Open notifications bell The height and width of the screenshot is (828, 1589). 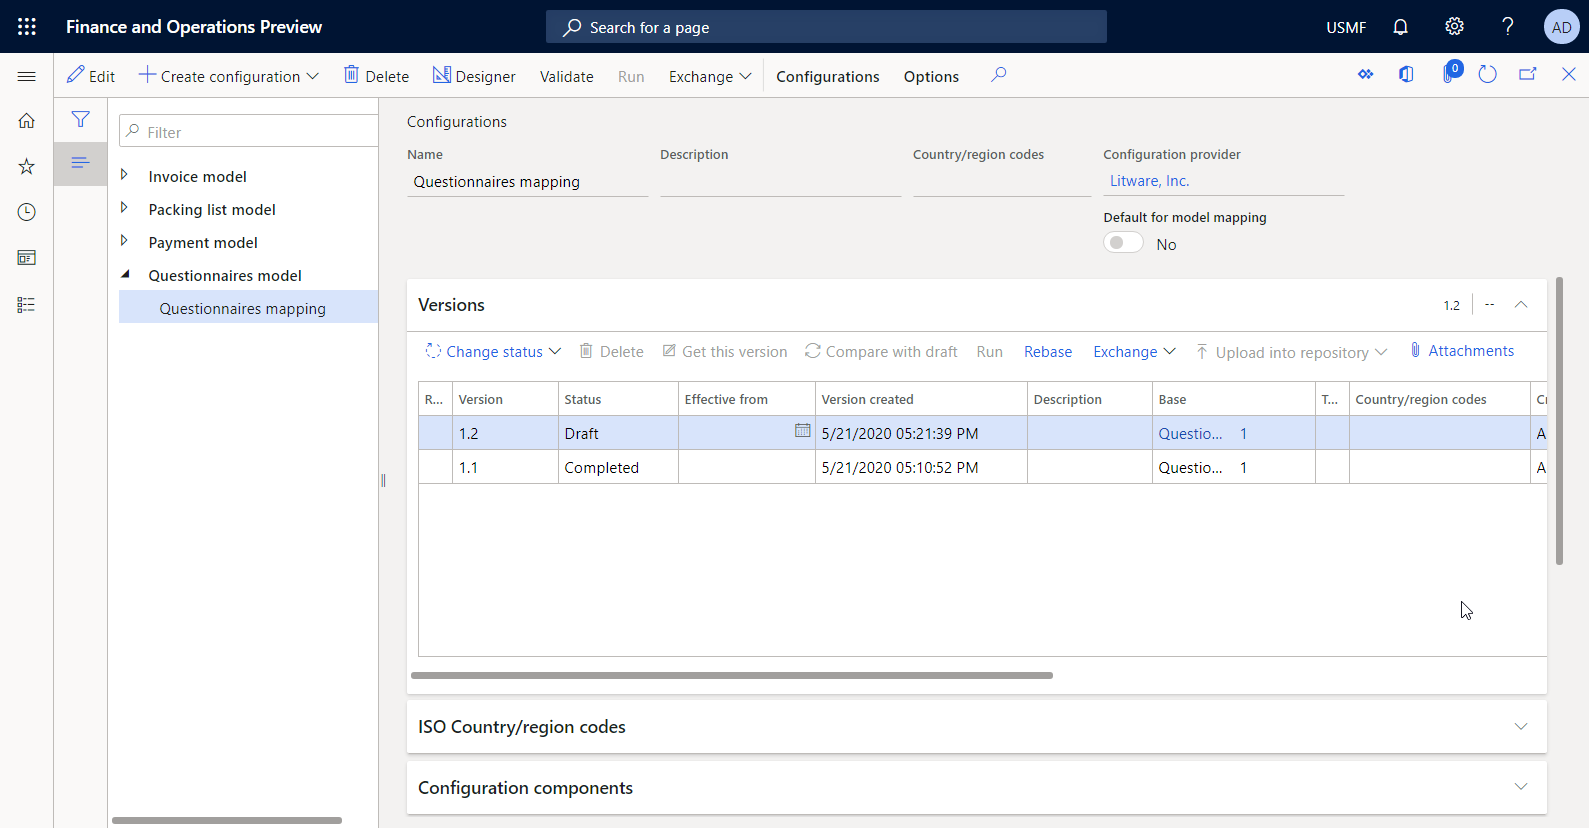pos(1400,27)
